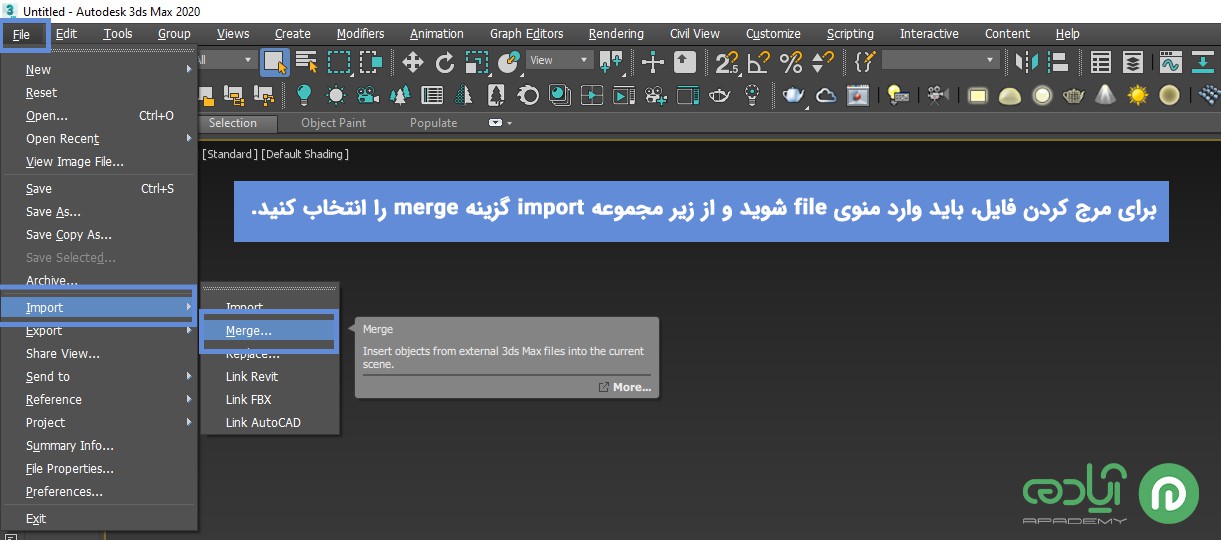Select Link AutoCAD in submenu
Image resolution: width=1221 pixels, height=540 pixels.
point(270,422)
